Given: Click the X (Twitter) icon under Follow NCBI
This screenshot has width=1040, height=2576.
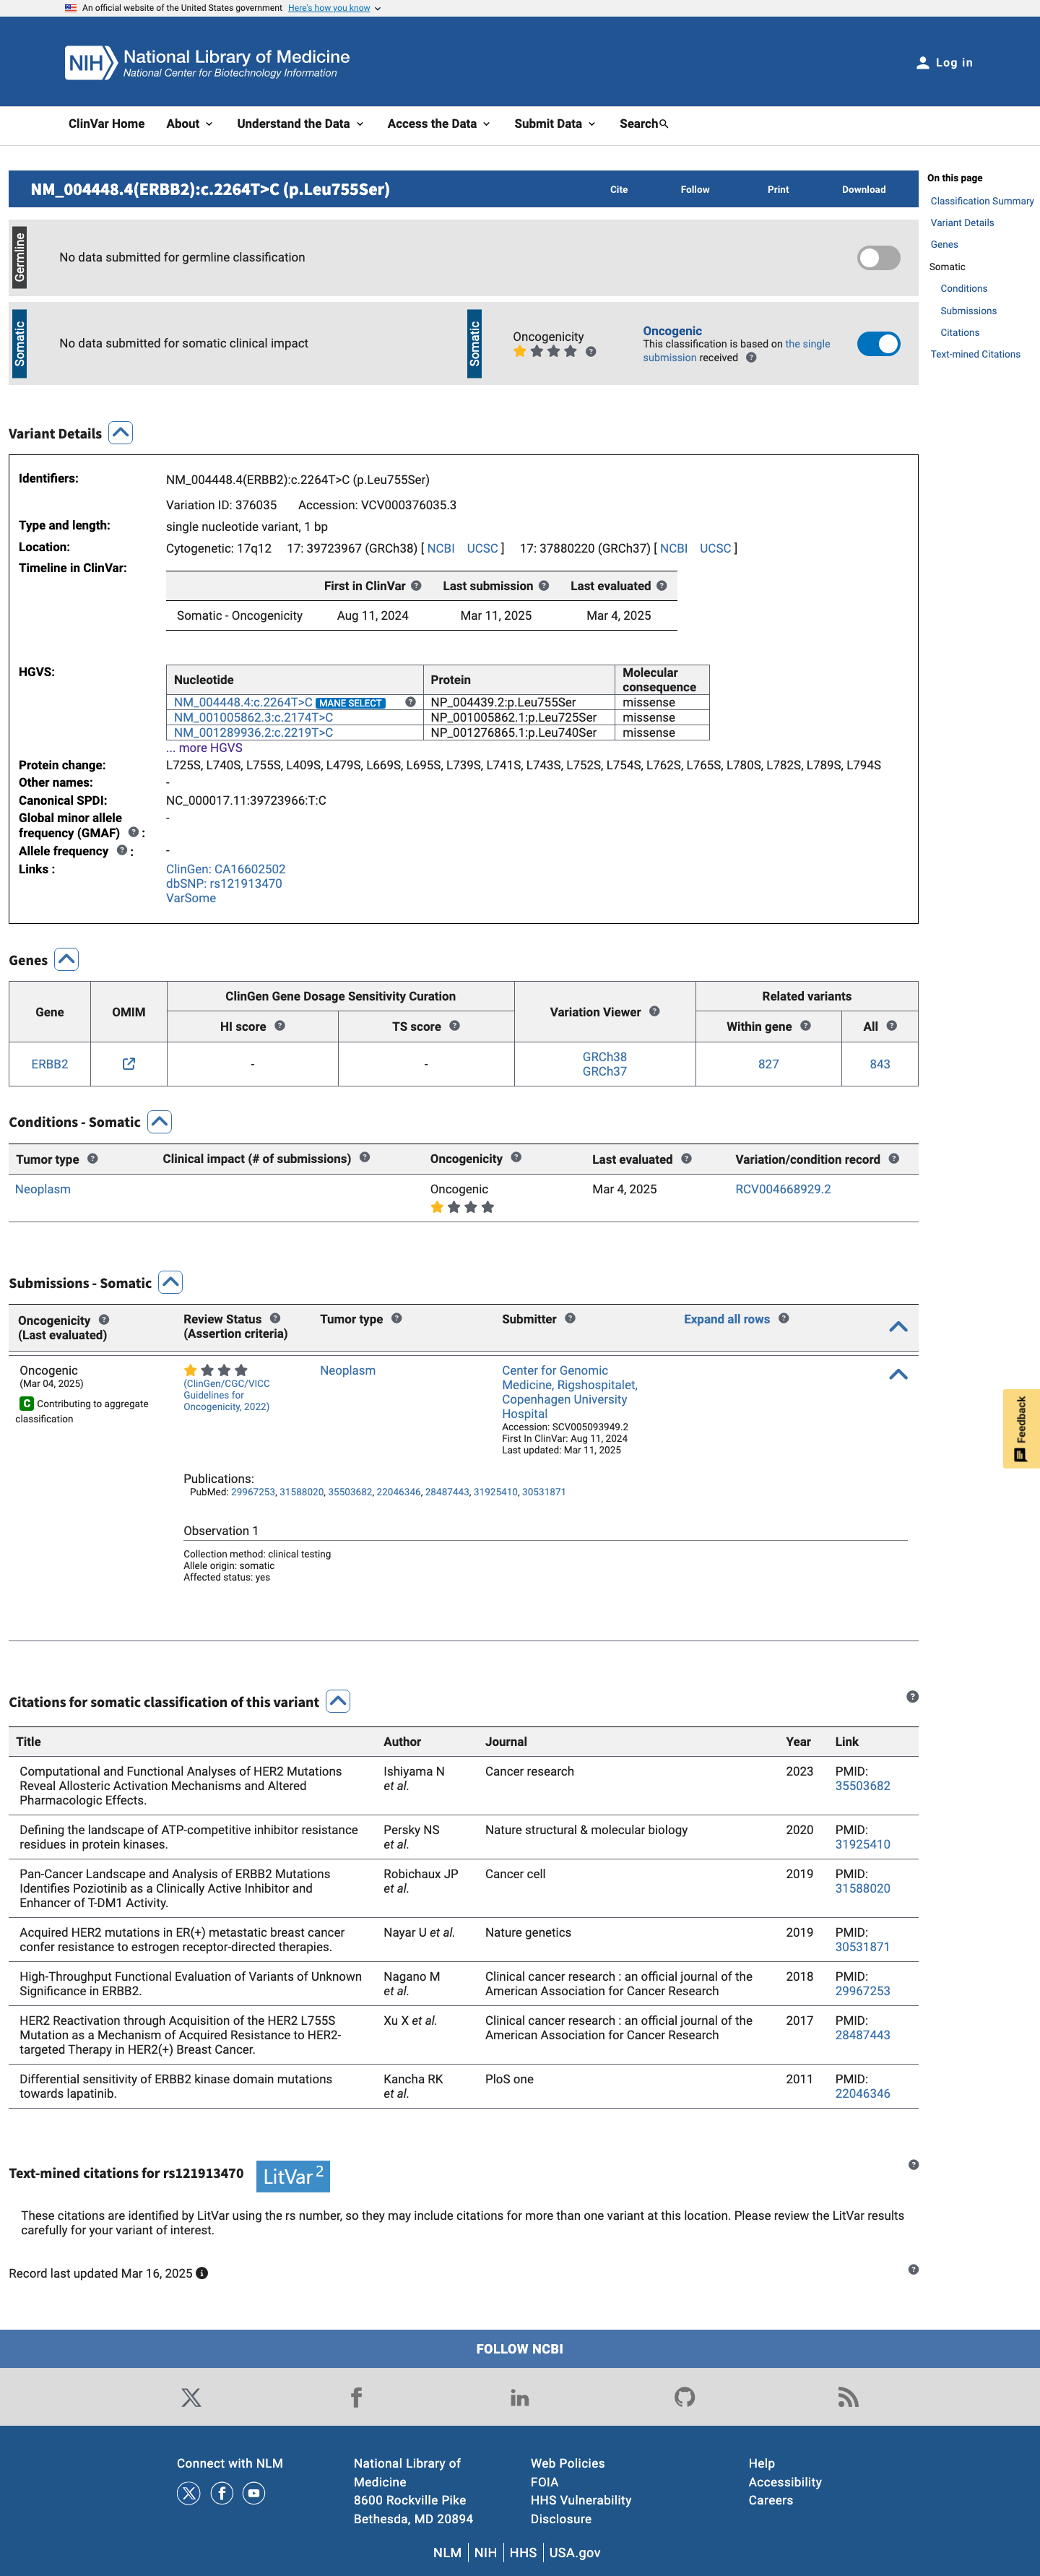Looking at the screenshot, I should (191, 2397).
